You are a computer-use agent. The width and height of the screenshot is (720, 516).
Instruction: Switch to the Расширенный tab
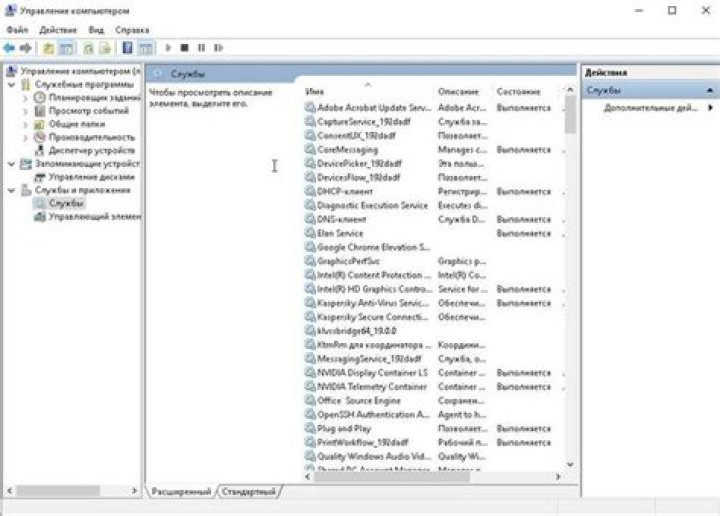point(181,492)
